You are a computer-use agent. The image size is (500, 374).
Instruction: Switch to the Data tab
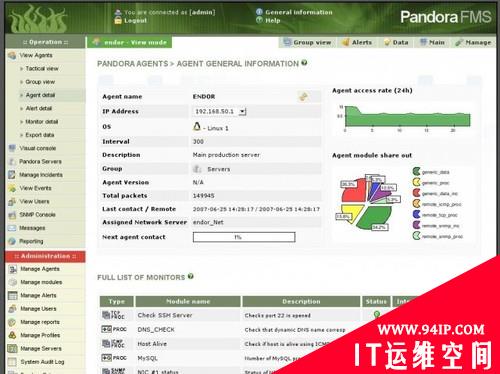(x=396, y=42)
